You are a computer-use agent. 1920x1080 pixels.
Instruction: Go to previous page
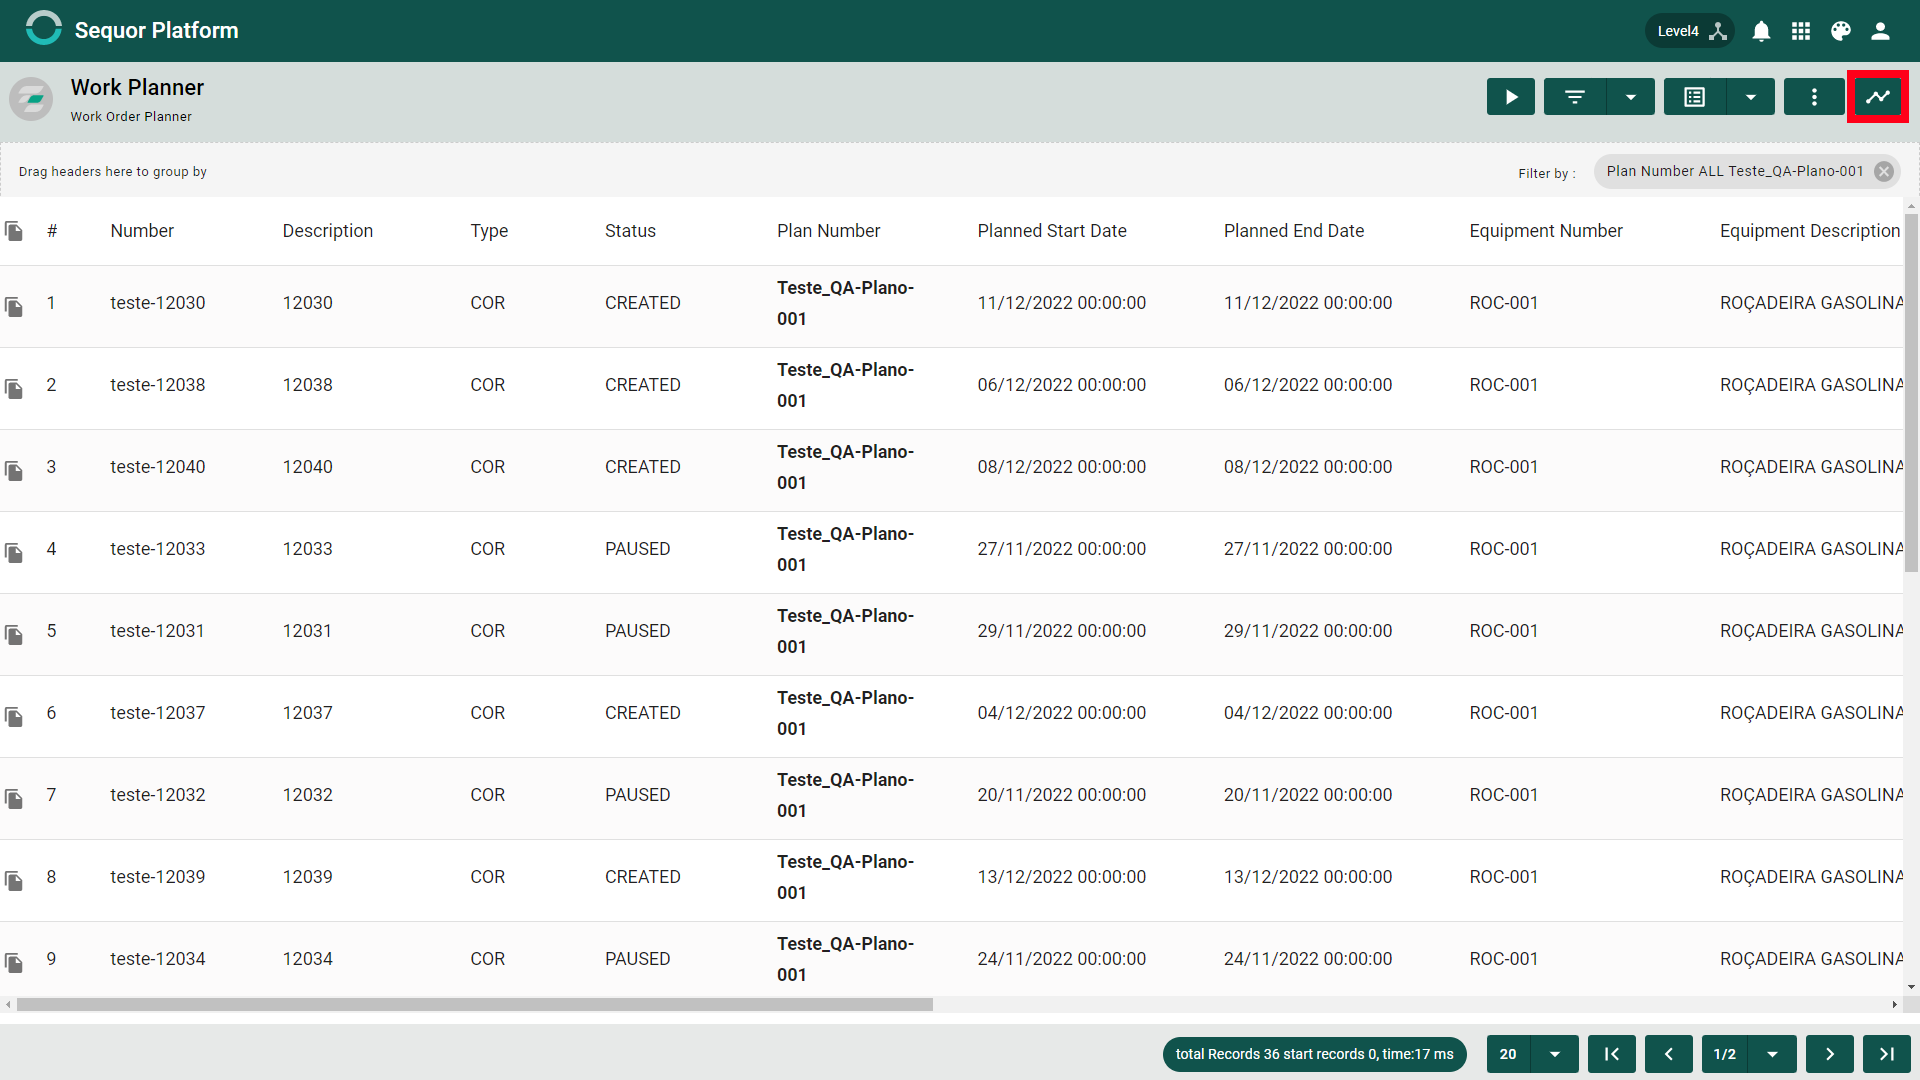(1669, 1054)
